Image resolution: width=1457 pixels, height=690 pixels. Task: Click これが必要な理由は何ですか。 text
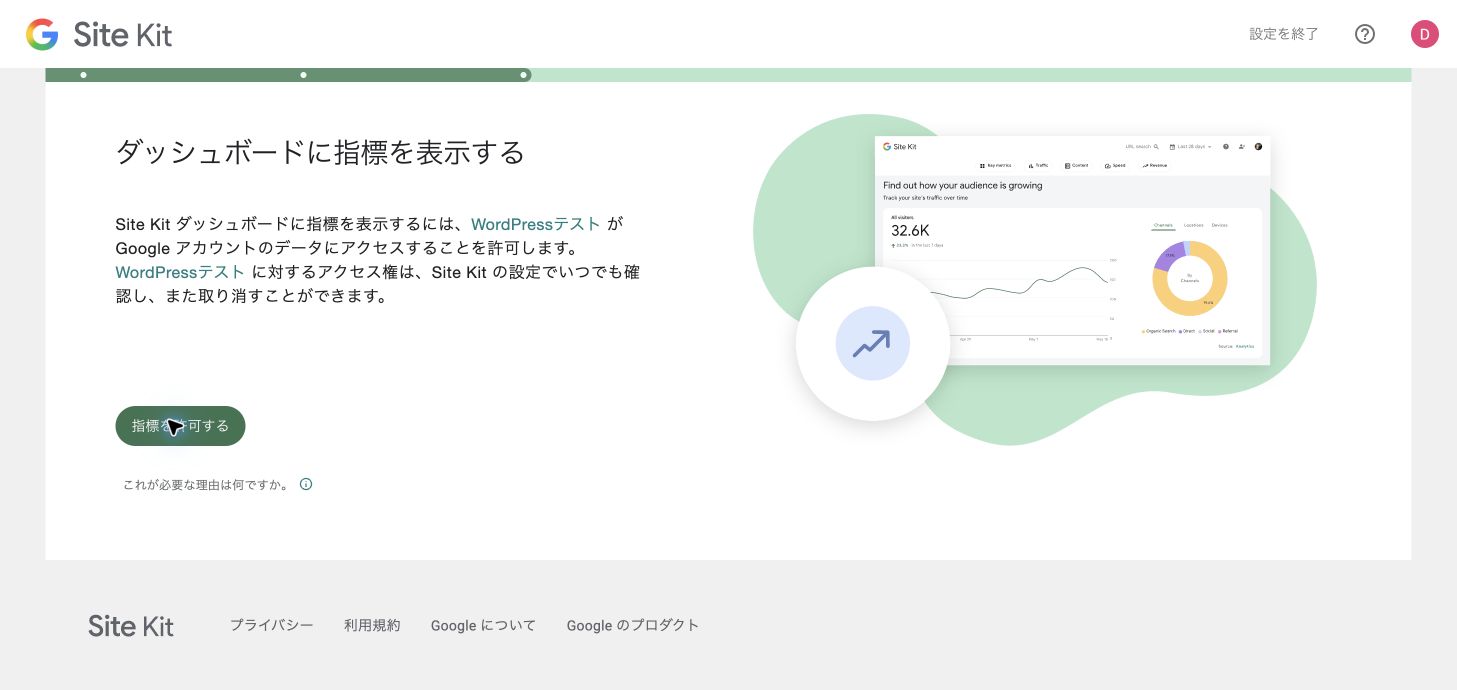click(x=207, y=485)
